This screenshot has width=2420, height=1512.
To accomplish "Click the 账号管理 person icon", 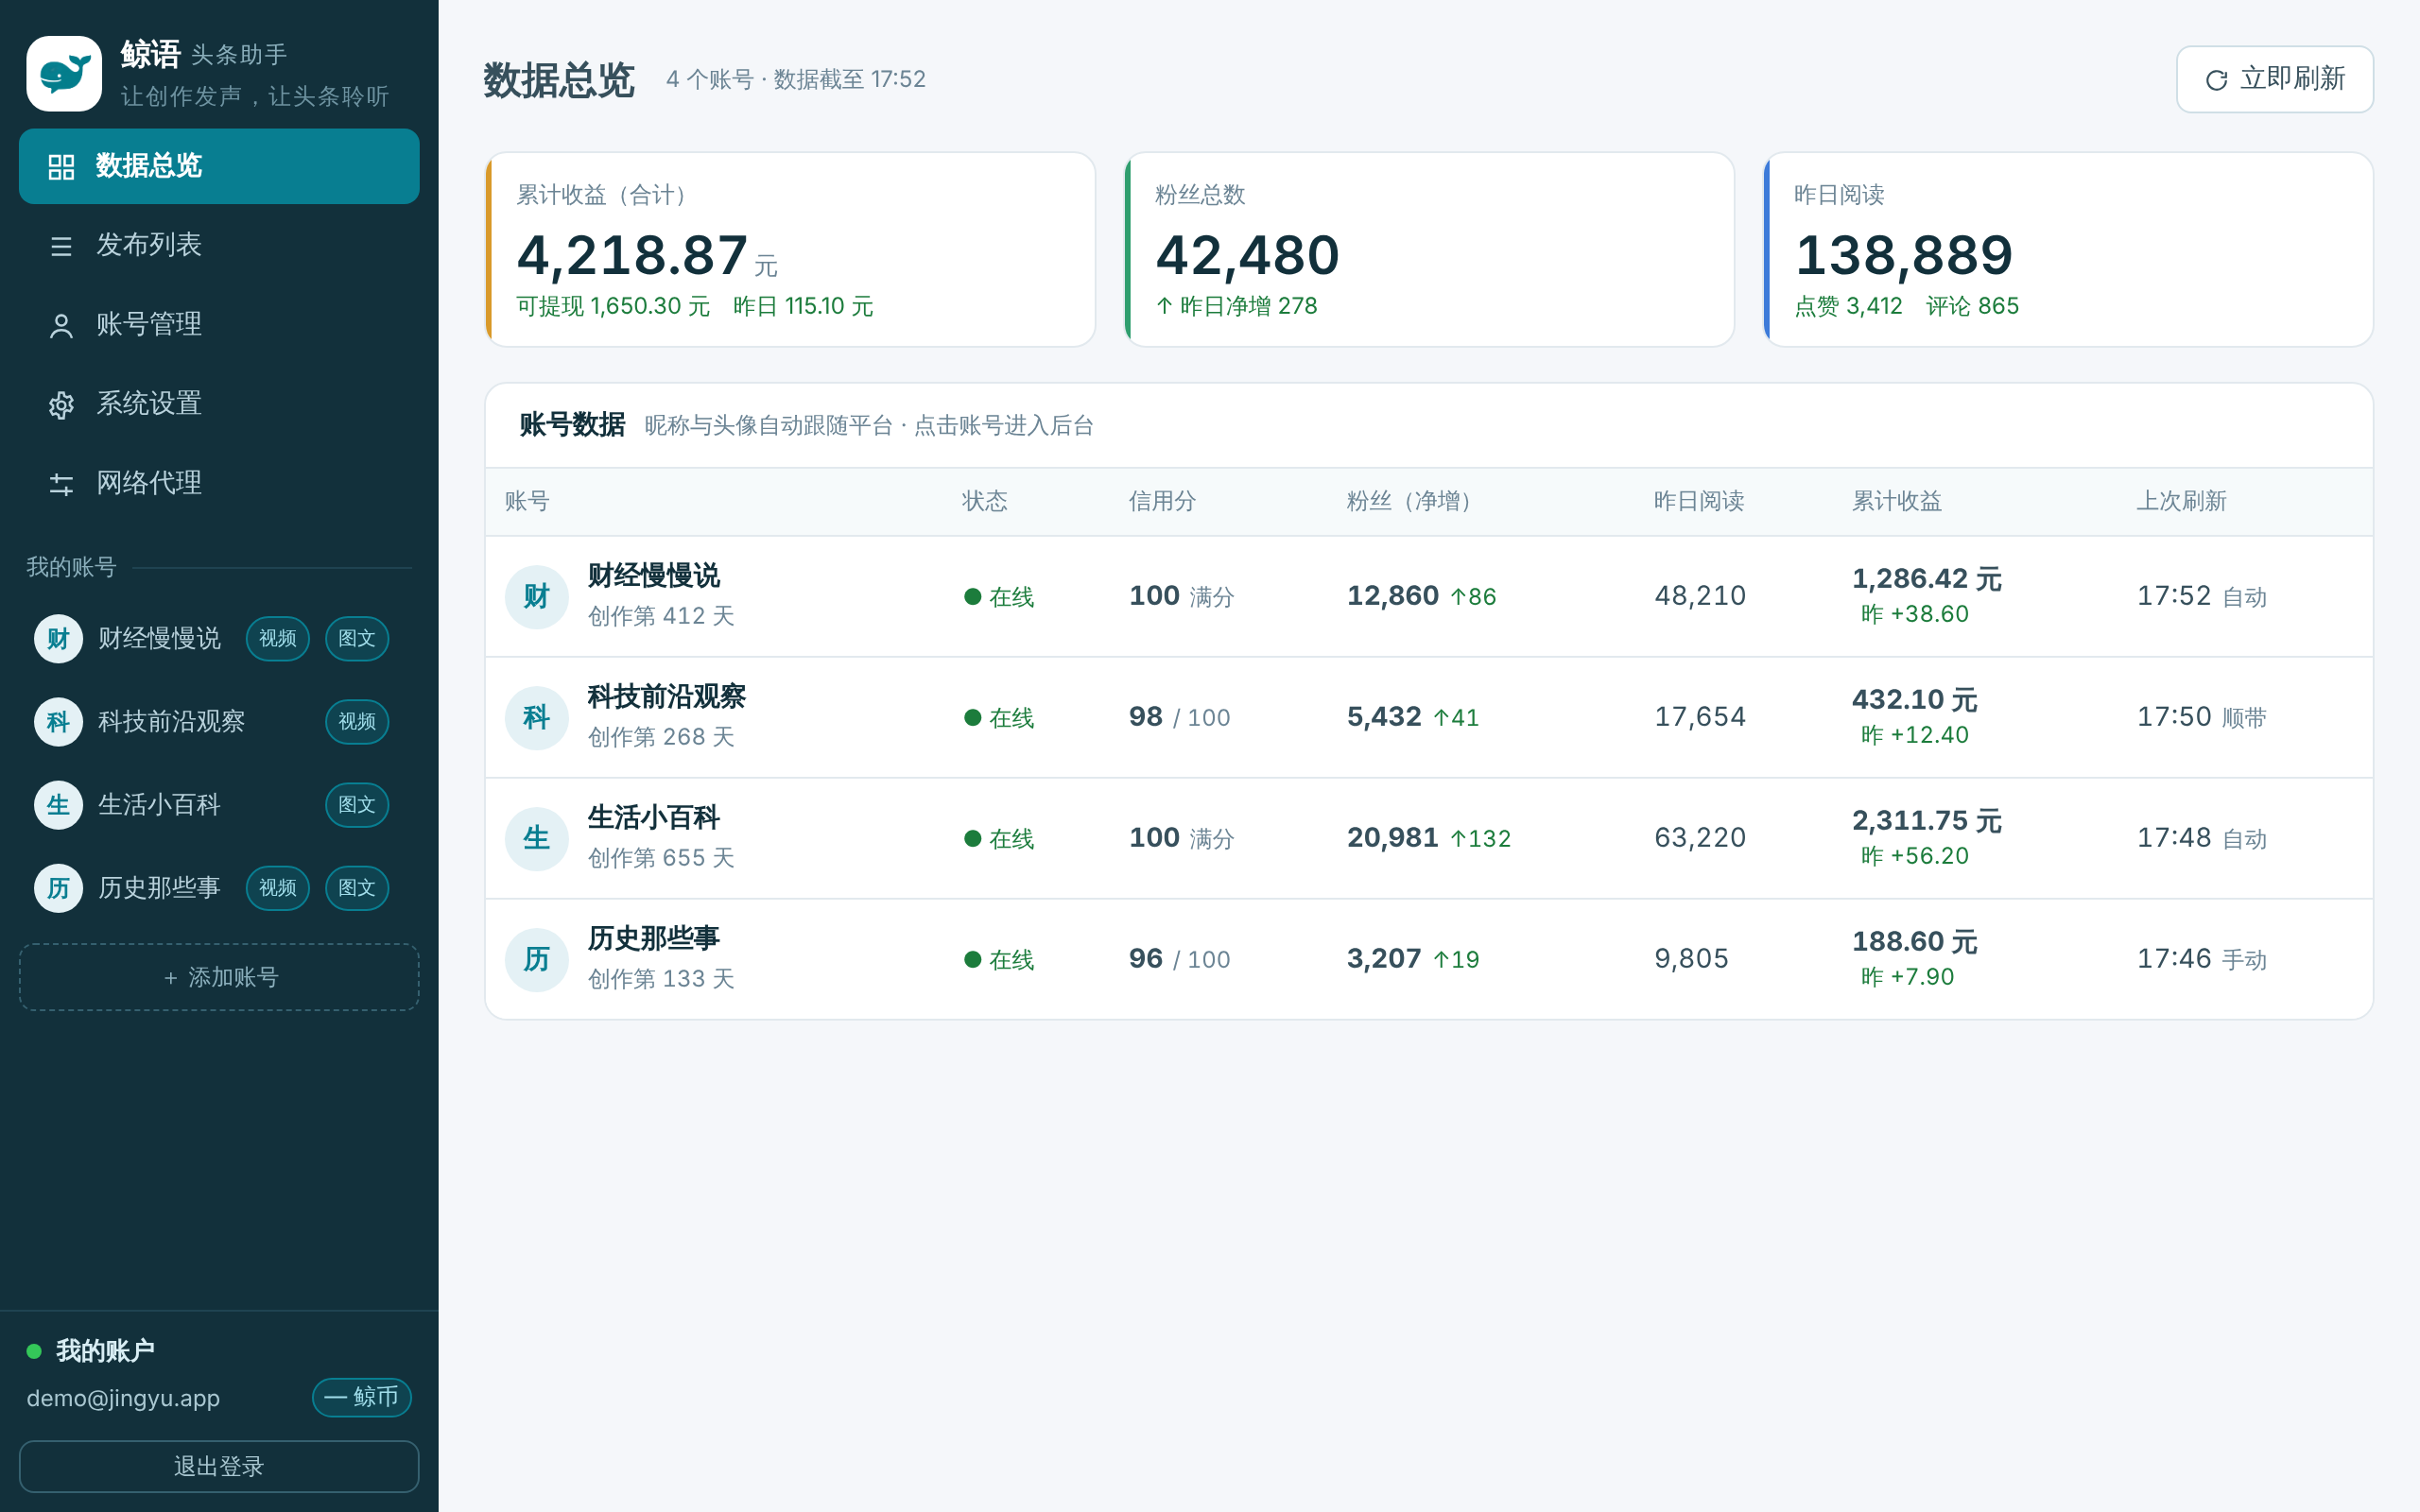I will pyautogui.click(x=61, y=325).
